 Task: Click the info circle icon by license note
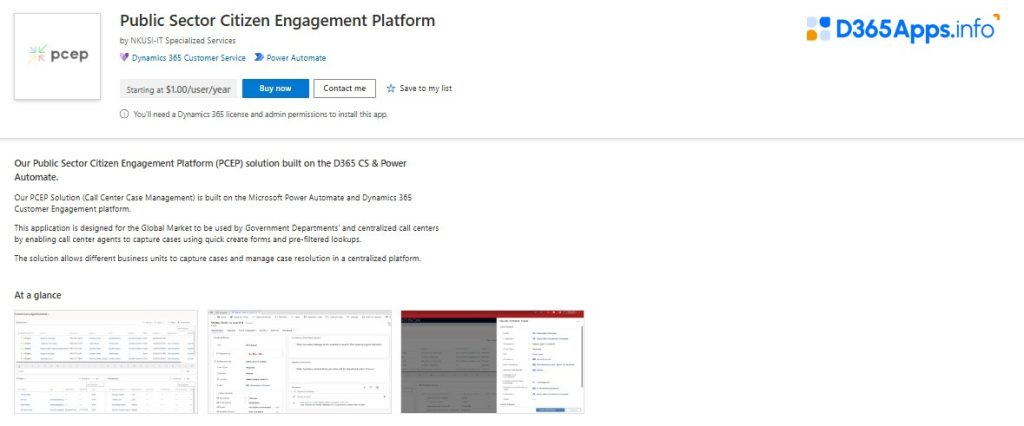(x=124, y=114)
